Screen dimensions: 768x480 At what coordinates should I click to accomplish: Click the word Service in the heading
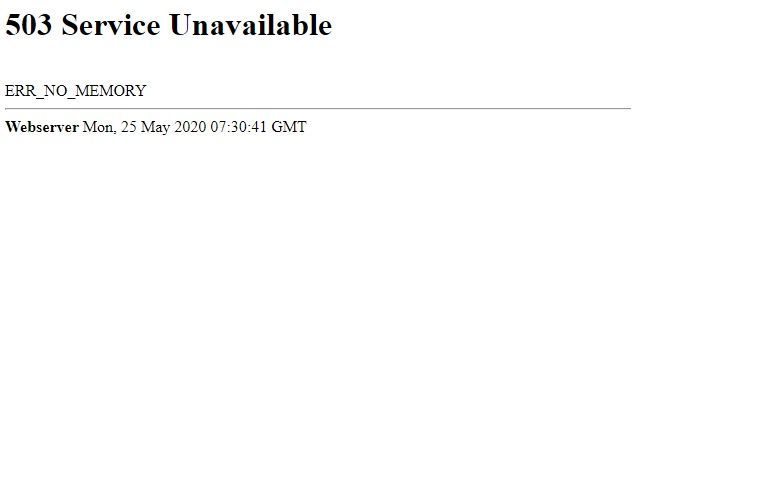tap(111, 25)
